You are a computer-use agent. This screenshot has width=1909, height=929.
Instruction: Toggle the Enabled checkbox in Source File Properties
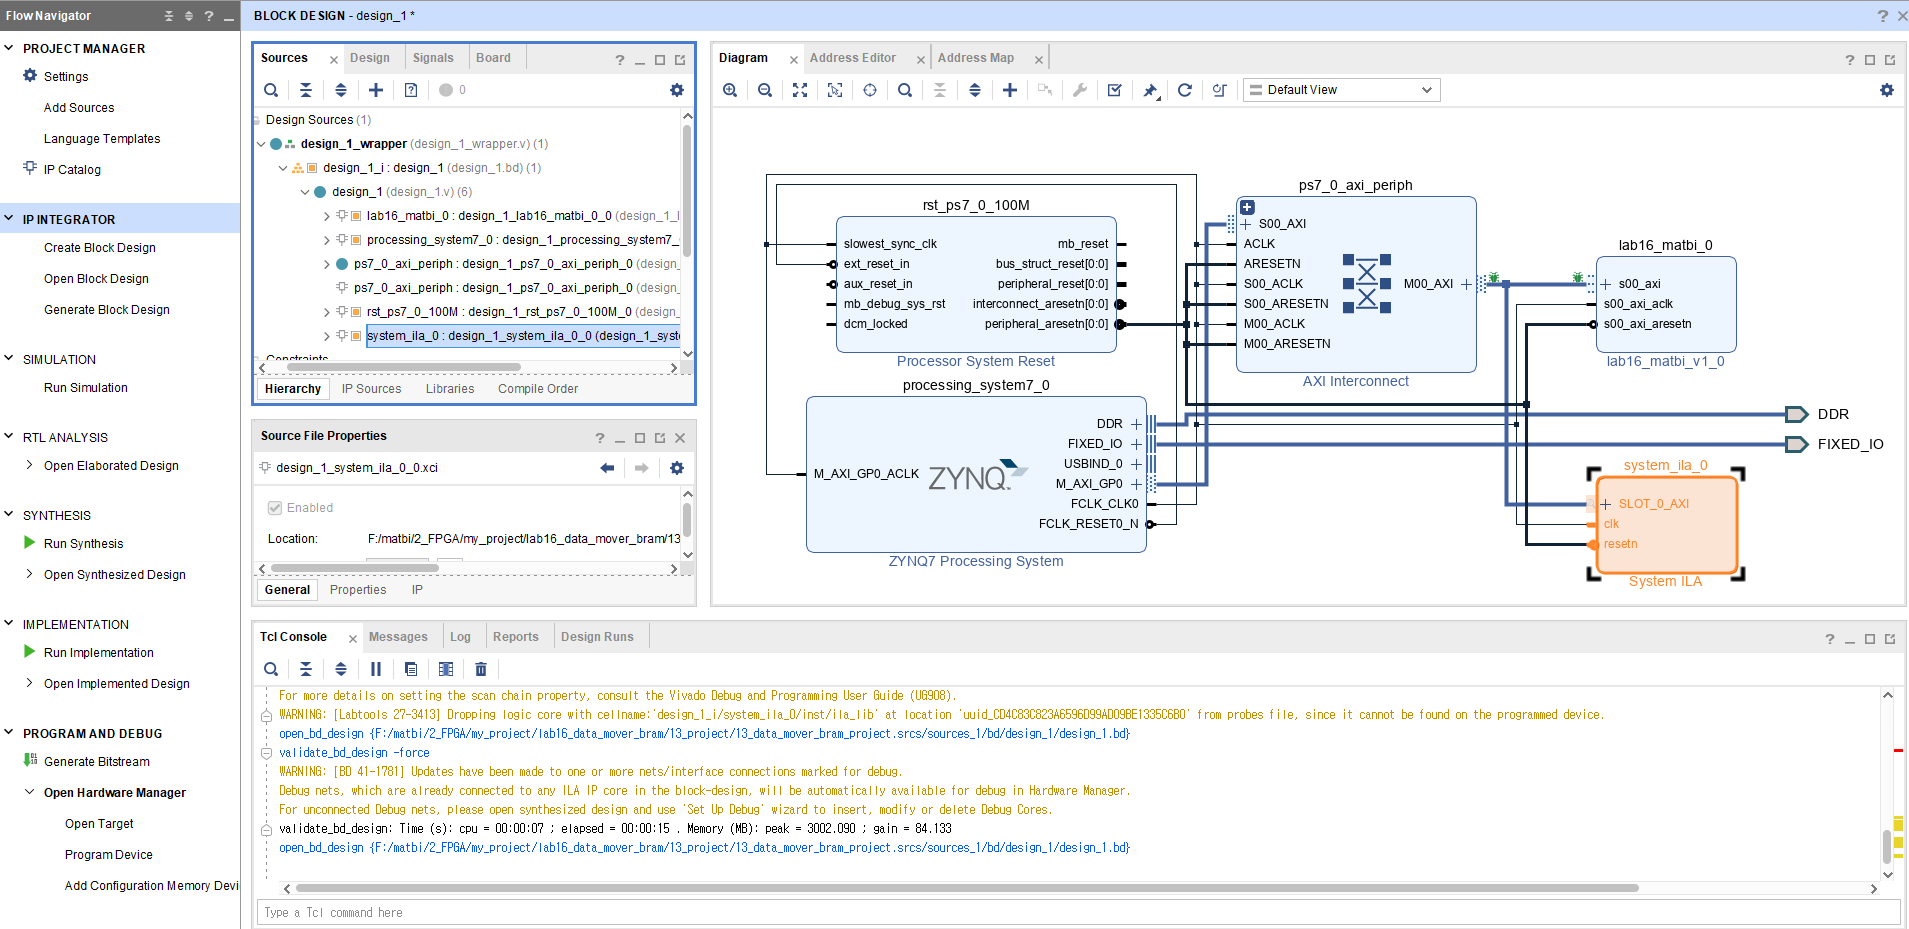[275, 508]
